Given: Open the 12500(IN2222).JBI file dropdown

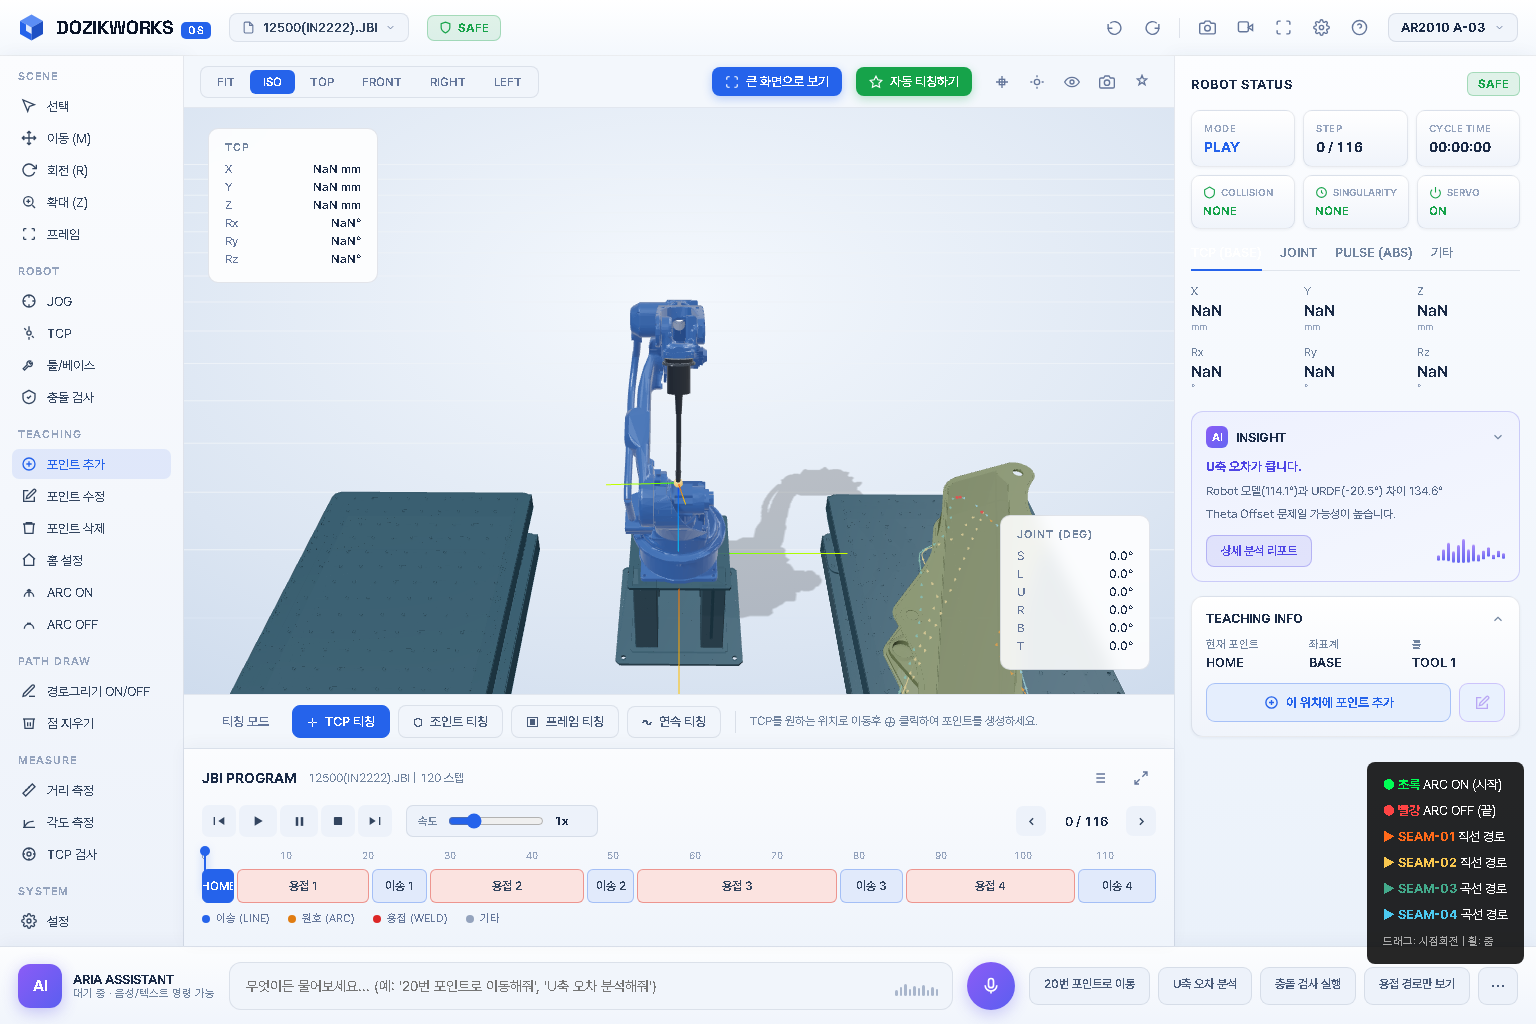Looking at the screenshot, I should pyautogui.click(x=319, y=28).
